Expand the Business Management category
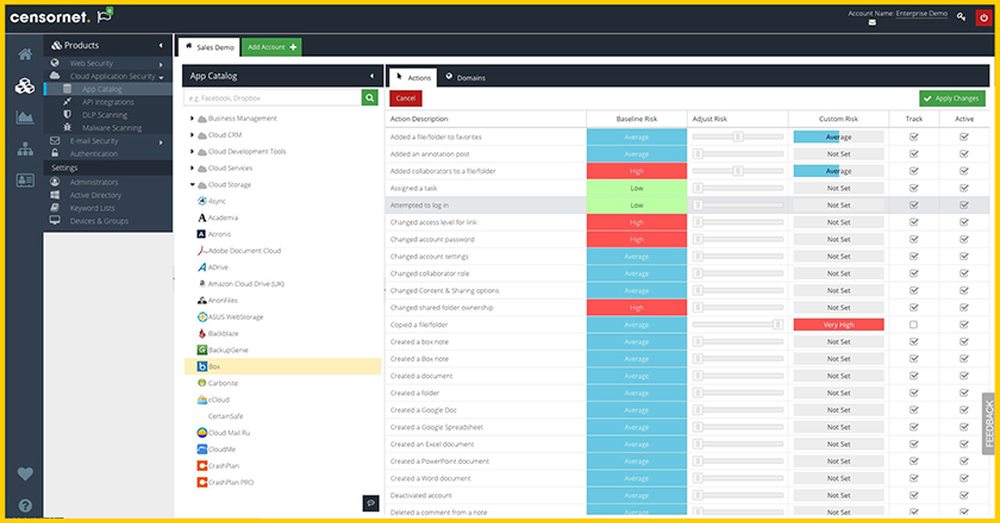This screenshot has height=523, width=1000. (192, 118)
